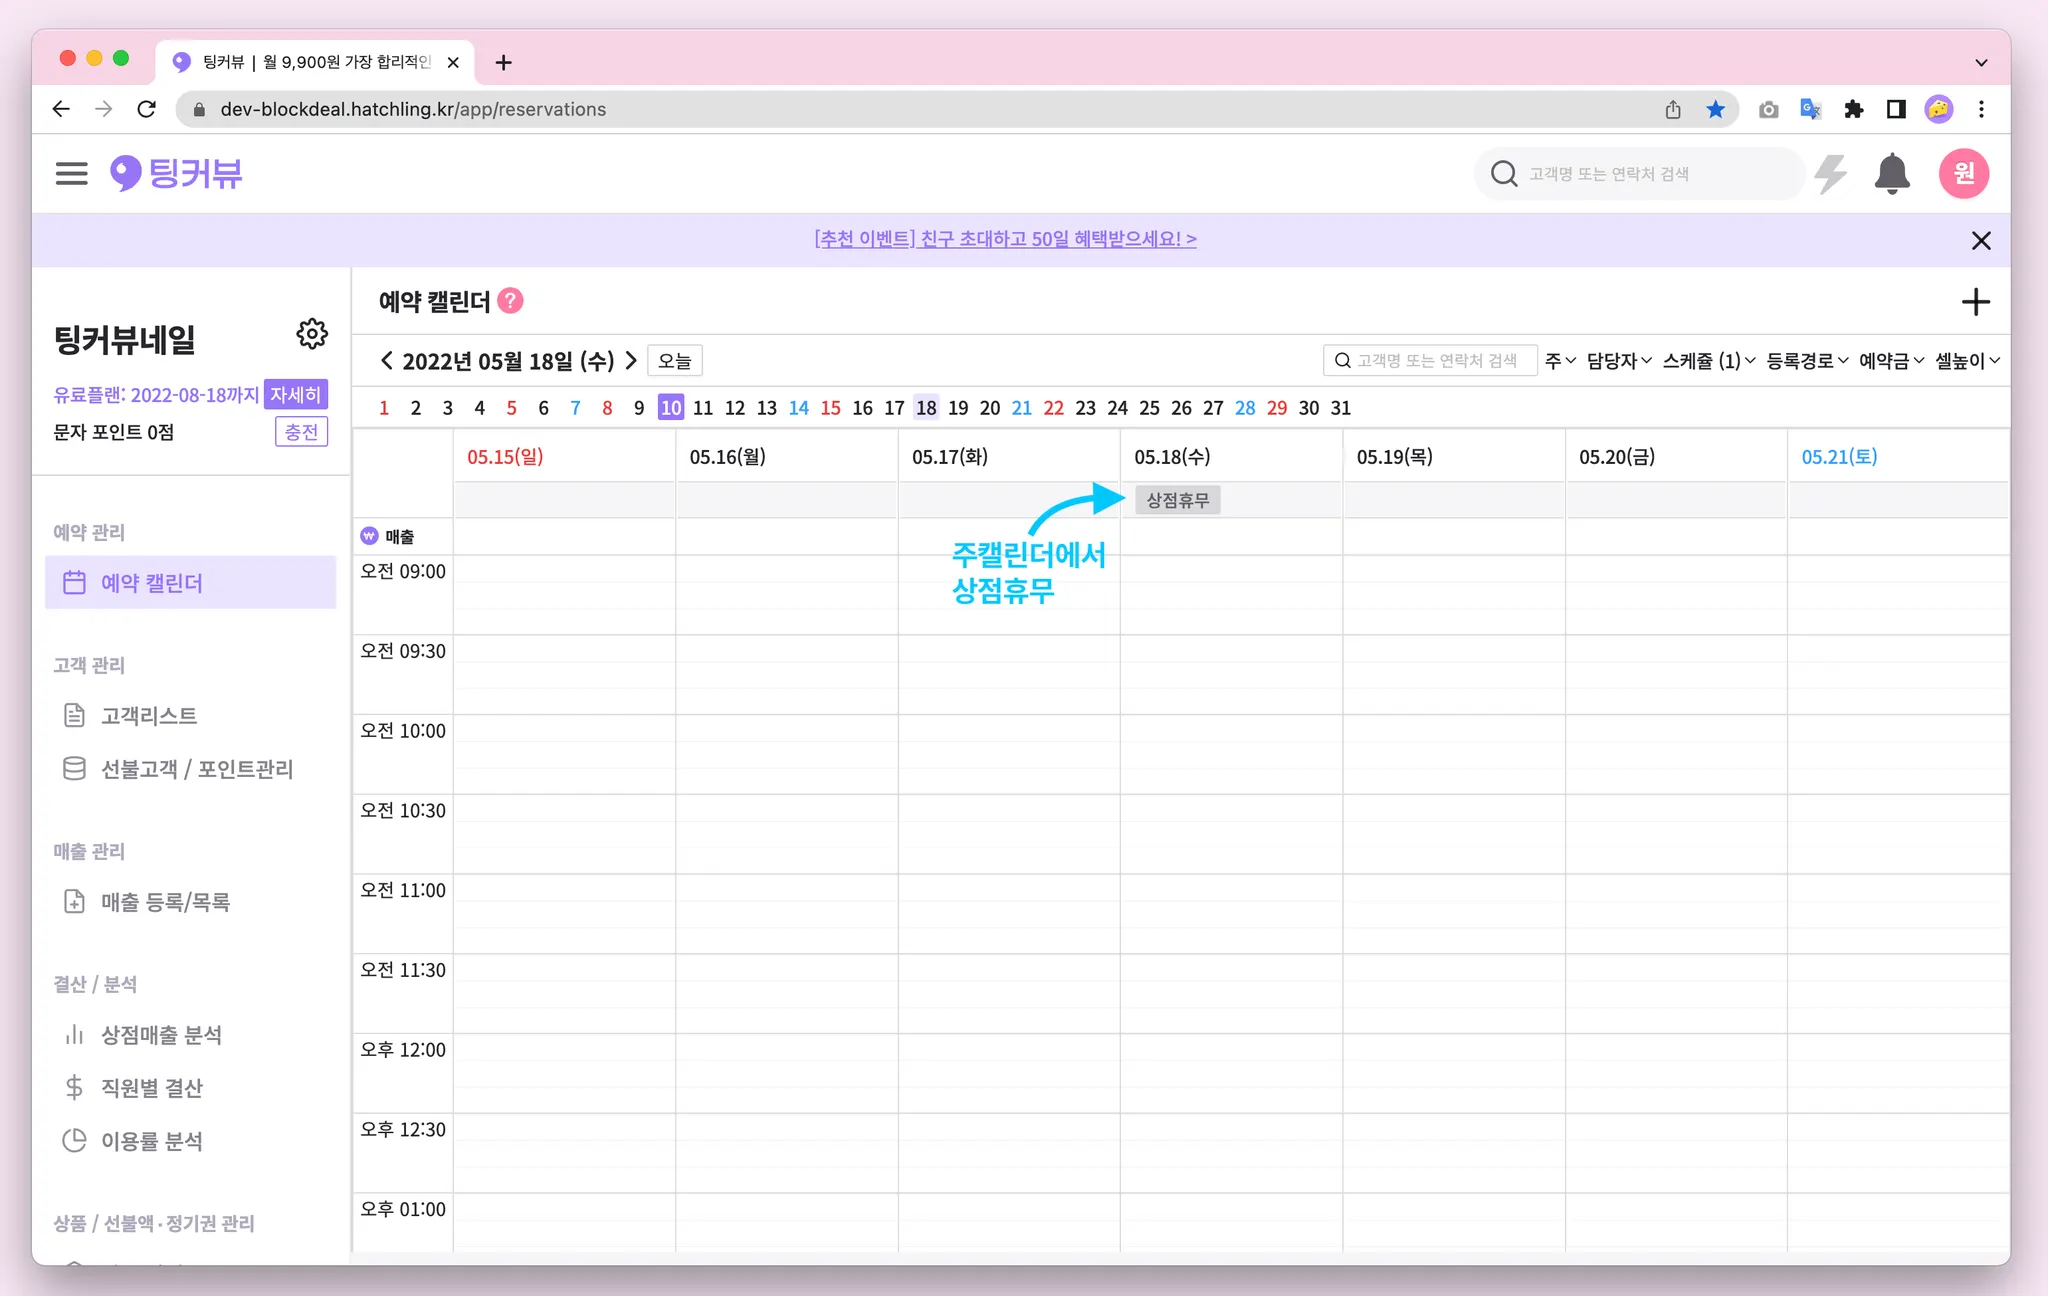Viewport: 2048px width, 1296px height.
Task: Expand the 스케쥴 (1) dropdown
Action: tap(1708, 361)
